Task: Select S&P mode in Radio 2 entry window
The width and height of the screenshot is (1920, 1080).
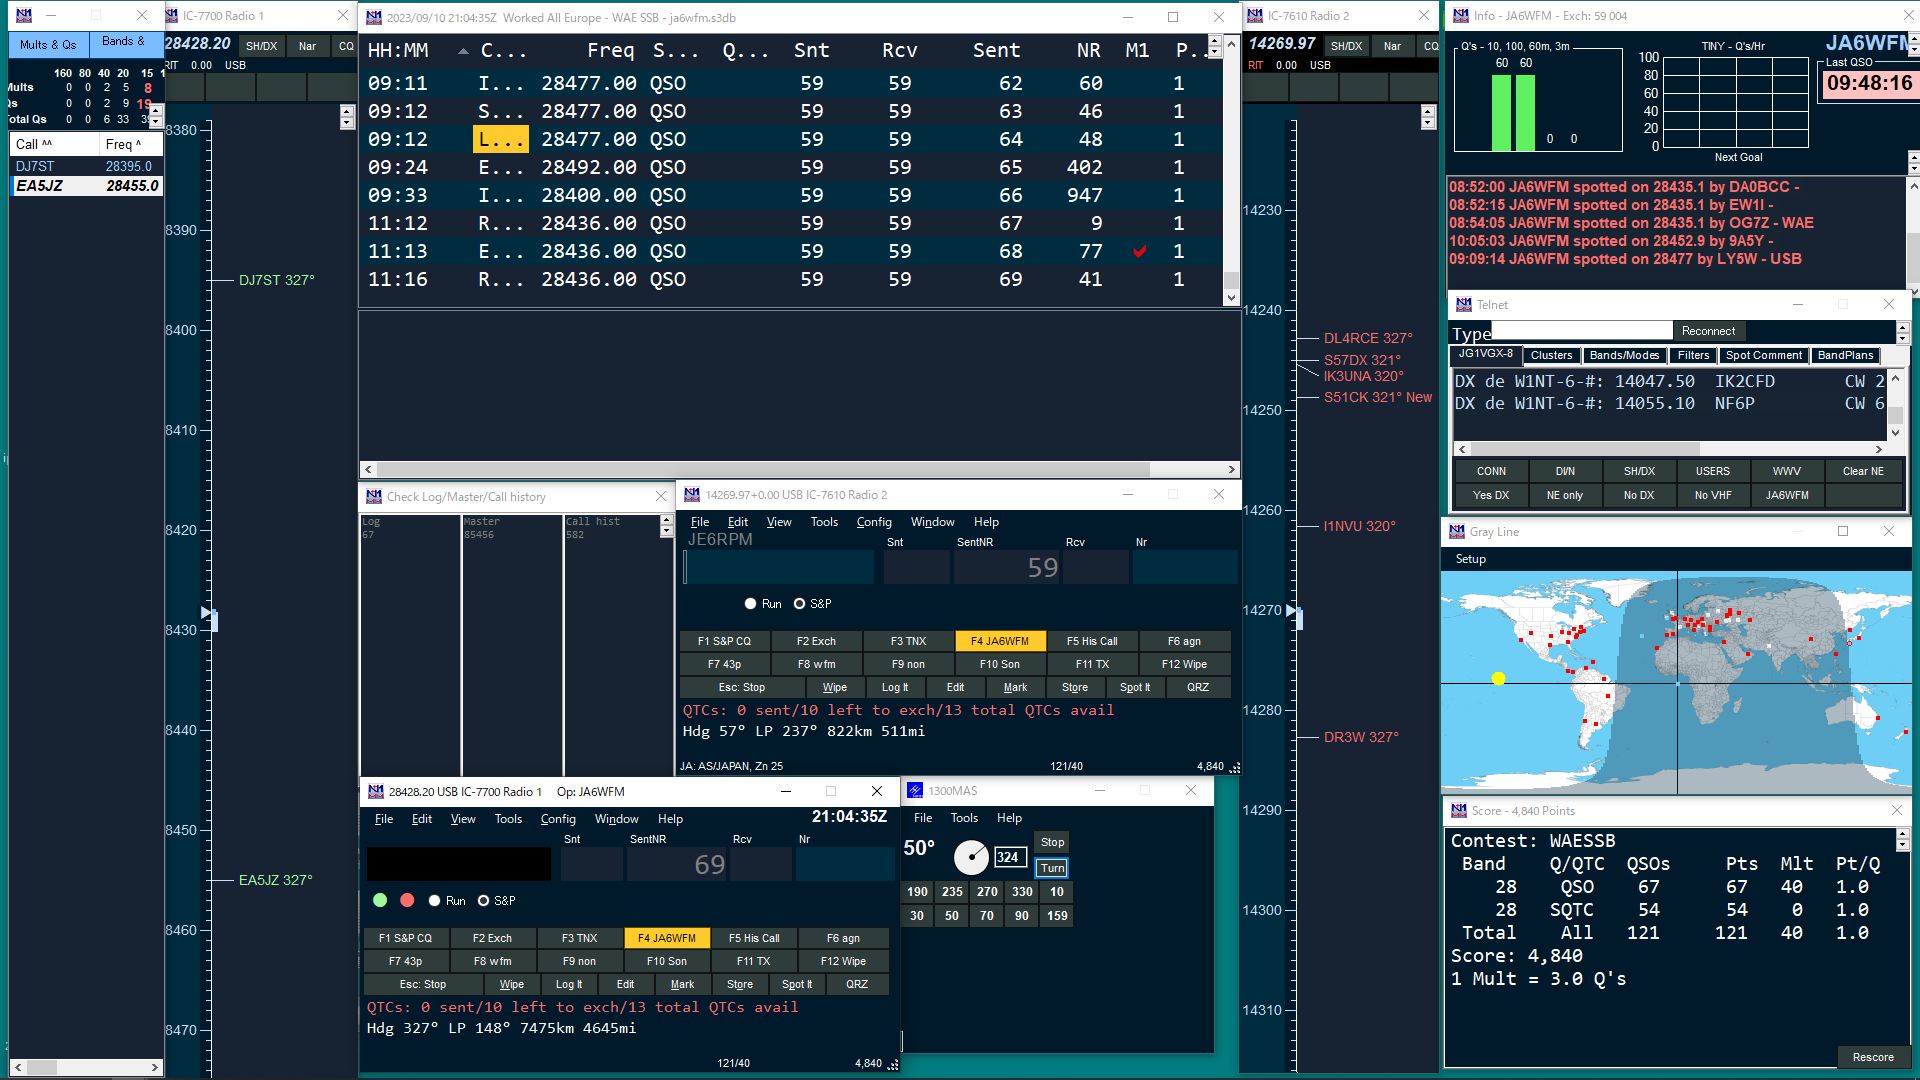Action: (799, 604)
